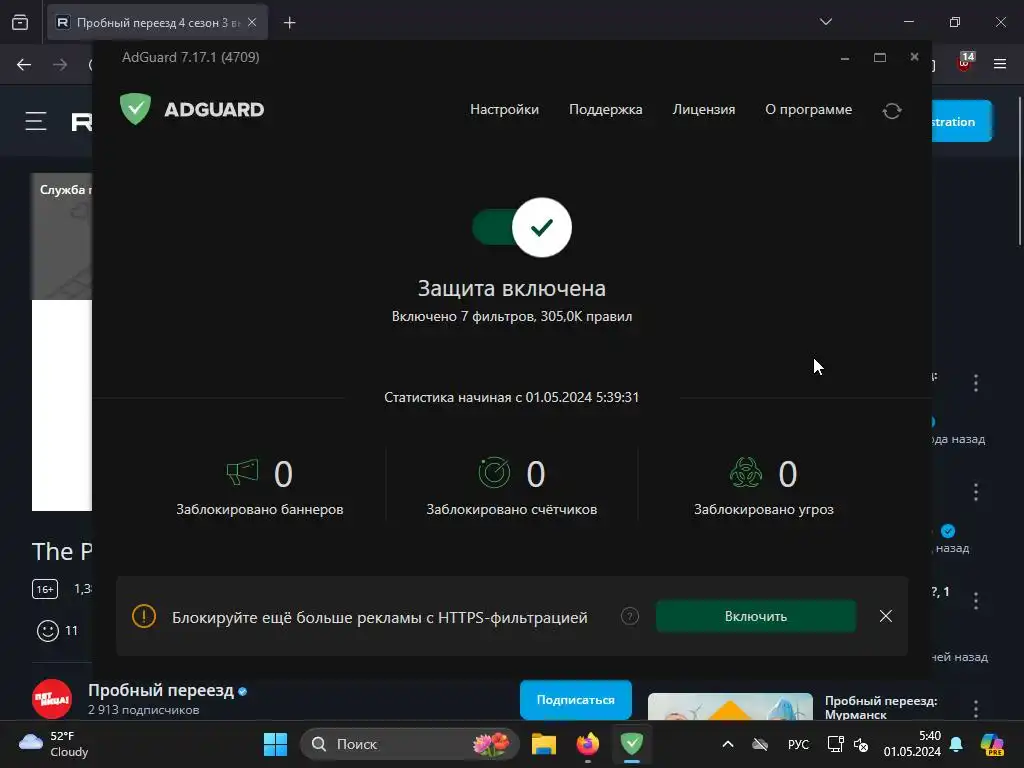This screenshot has height=768, width=1024.
Task: Toggle the AdGuard protection switch off
Action: click(522, 227)
